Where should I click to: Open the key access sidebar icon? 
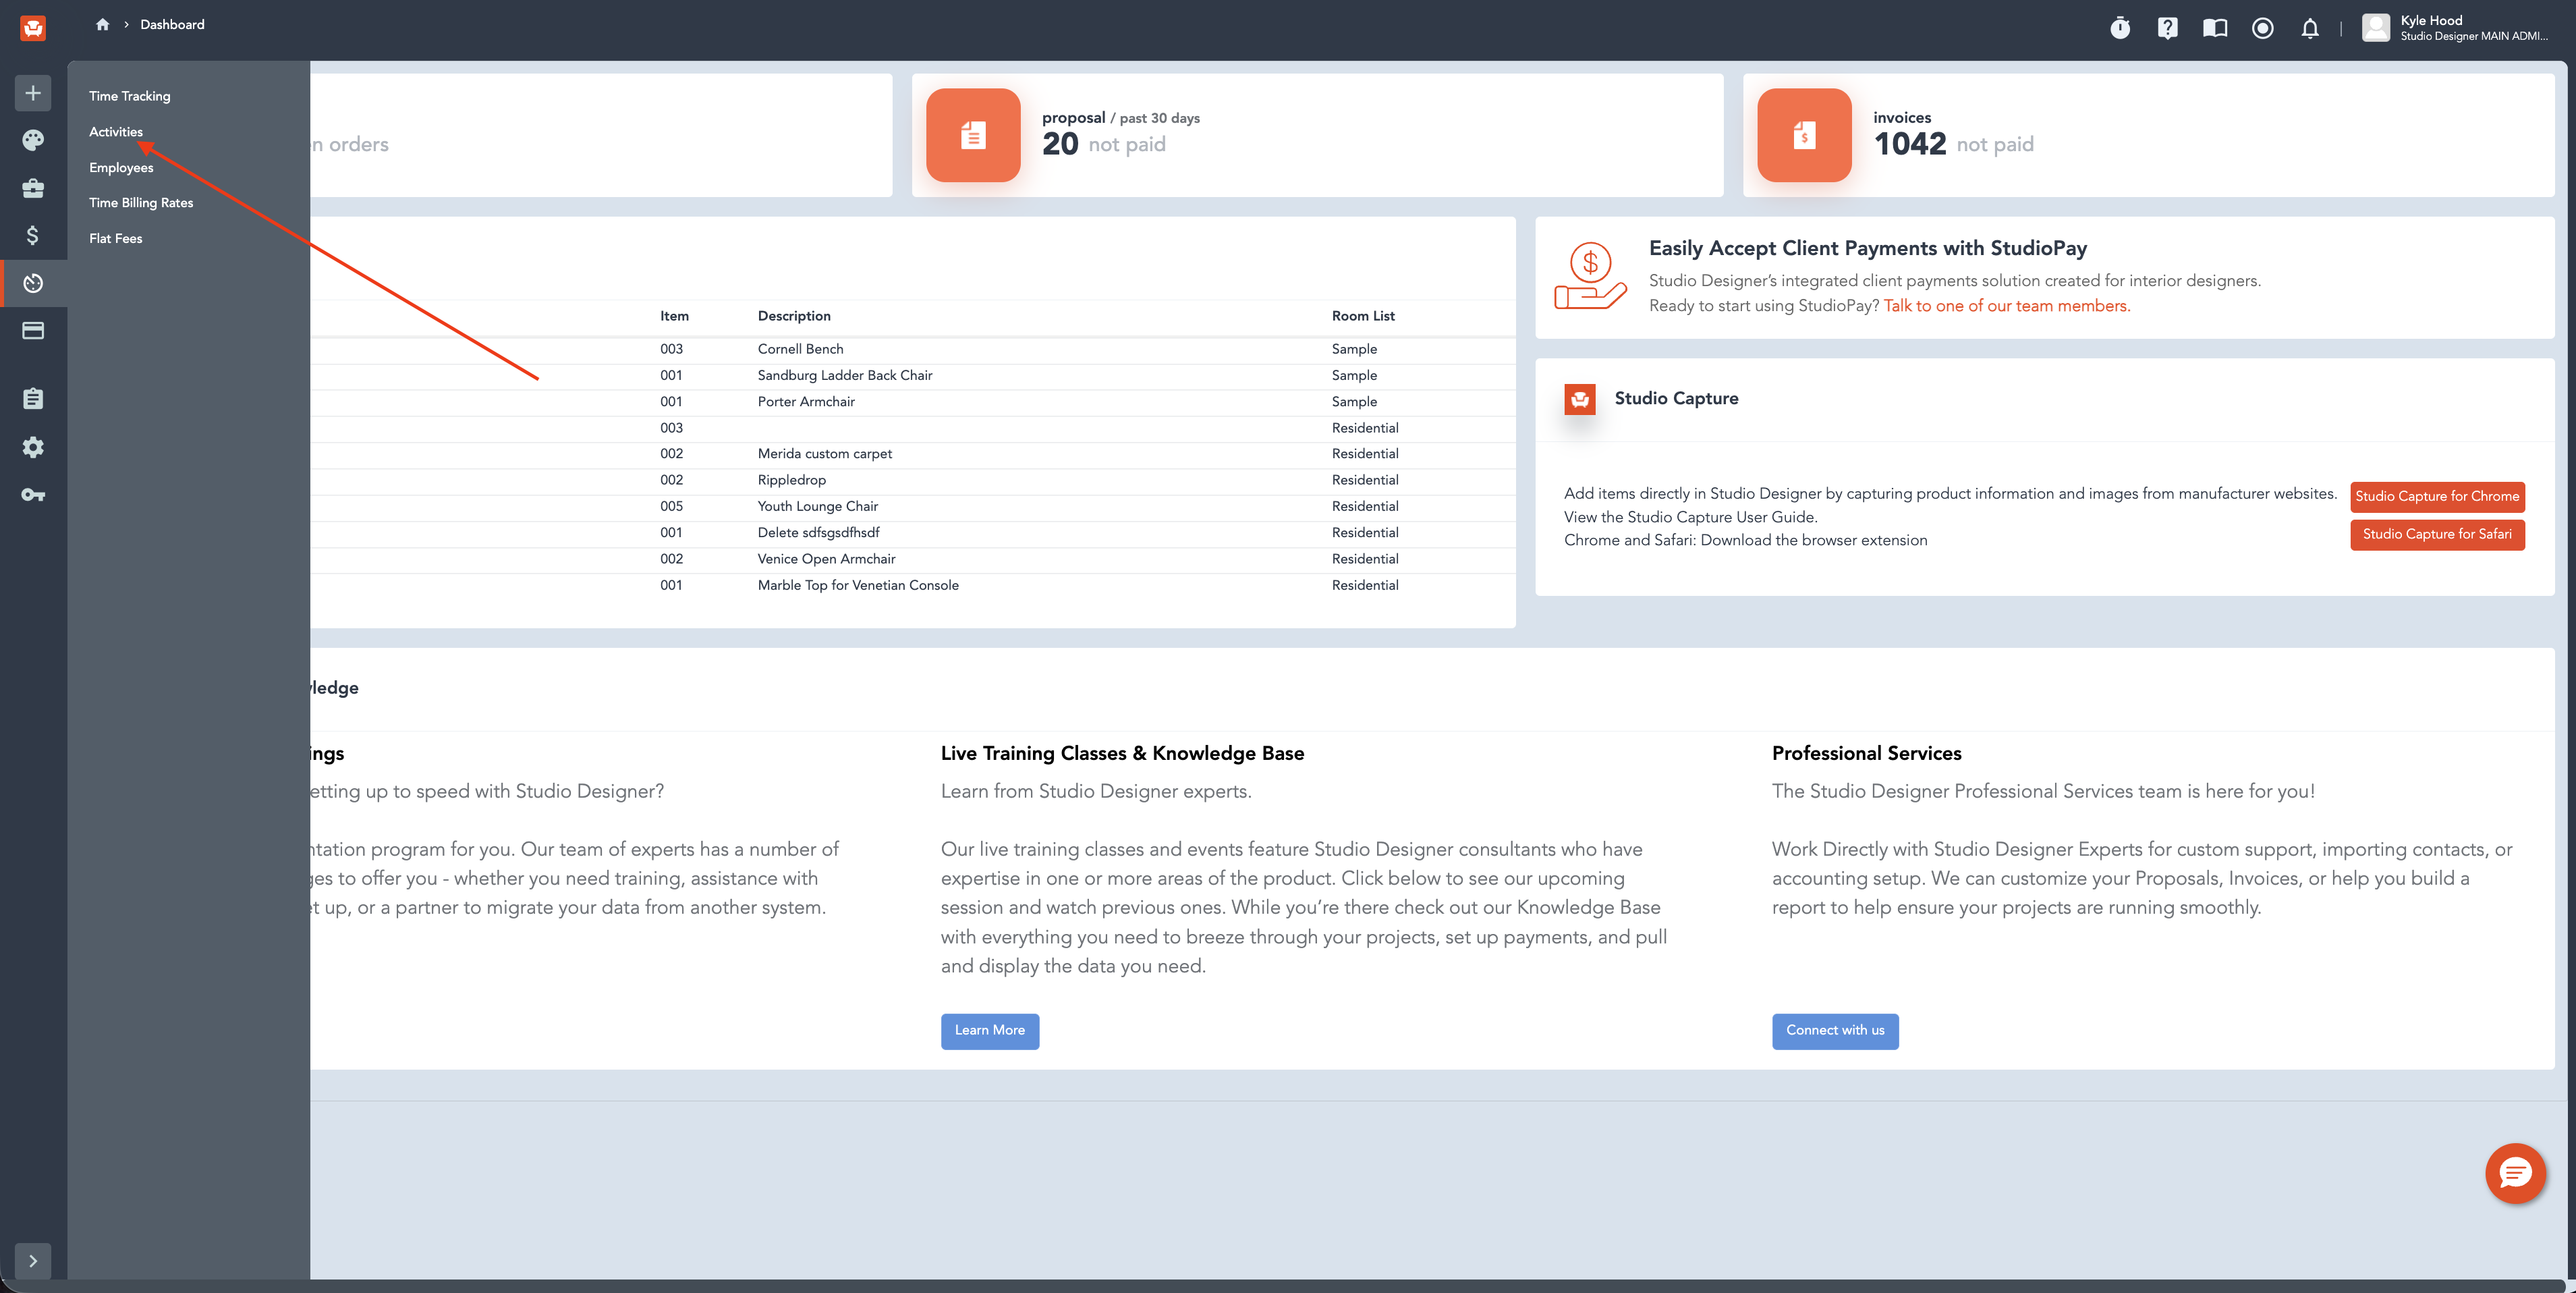click(x=33, y=495)
